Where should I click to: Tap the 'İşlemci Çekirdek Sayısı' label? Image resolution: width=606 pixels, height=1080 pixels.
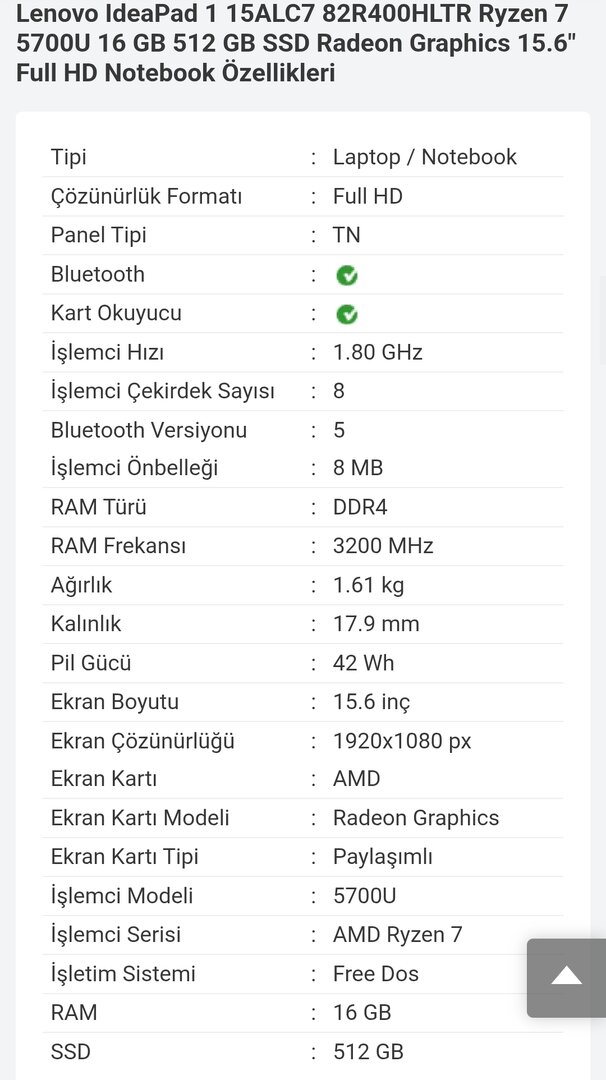click(162, 391)
